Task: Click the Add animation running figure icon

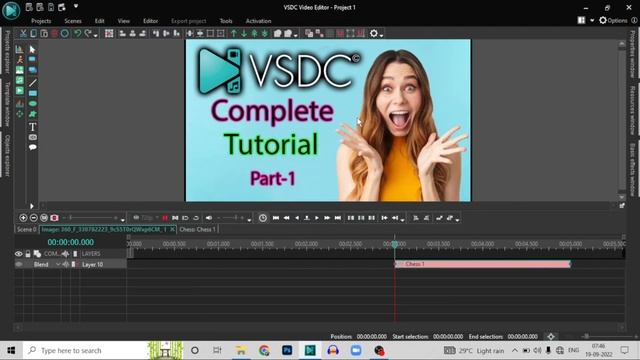Action: pos(20,60)
